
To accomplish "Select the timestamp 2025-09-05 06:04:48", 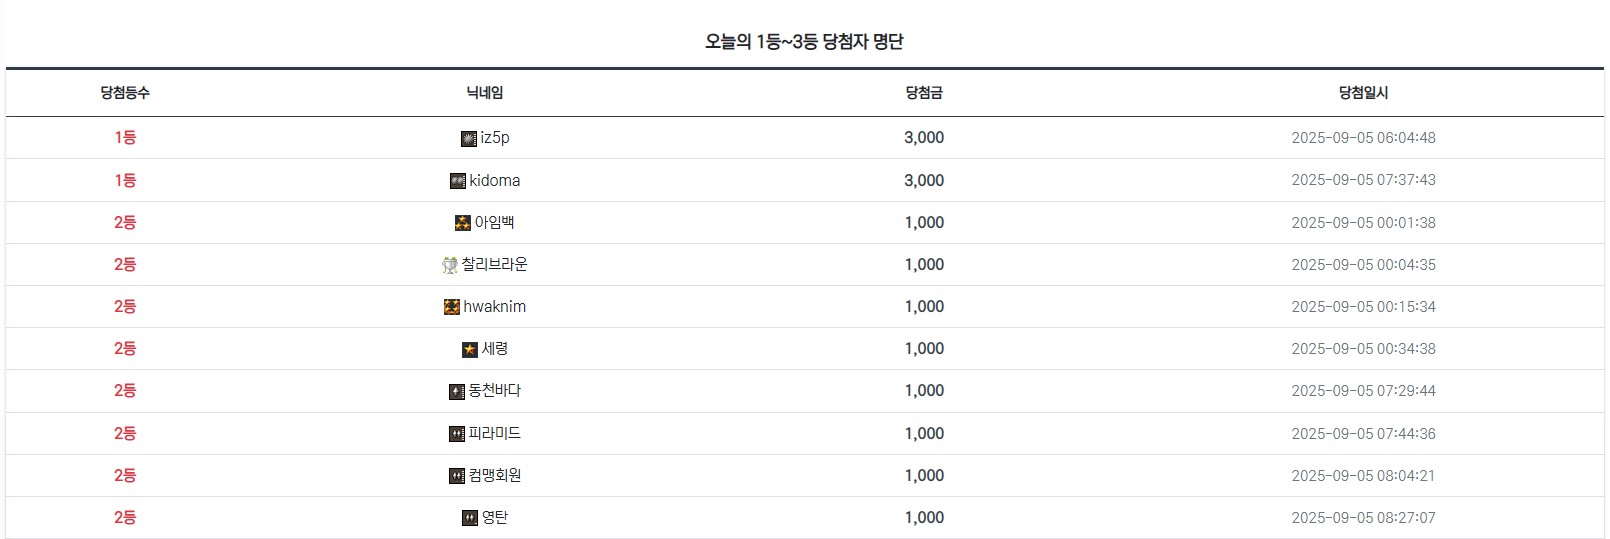I will click(1363, 138).
